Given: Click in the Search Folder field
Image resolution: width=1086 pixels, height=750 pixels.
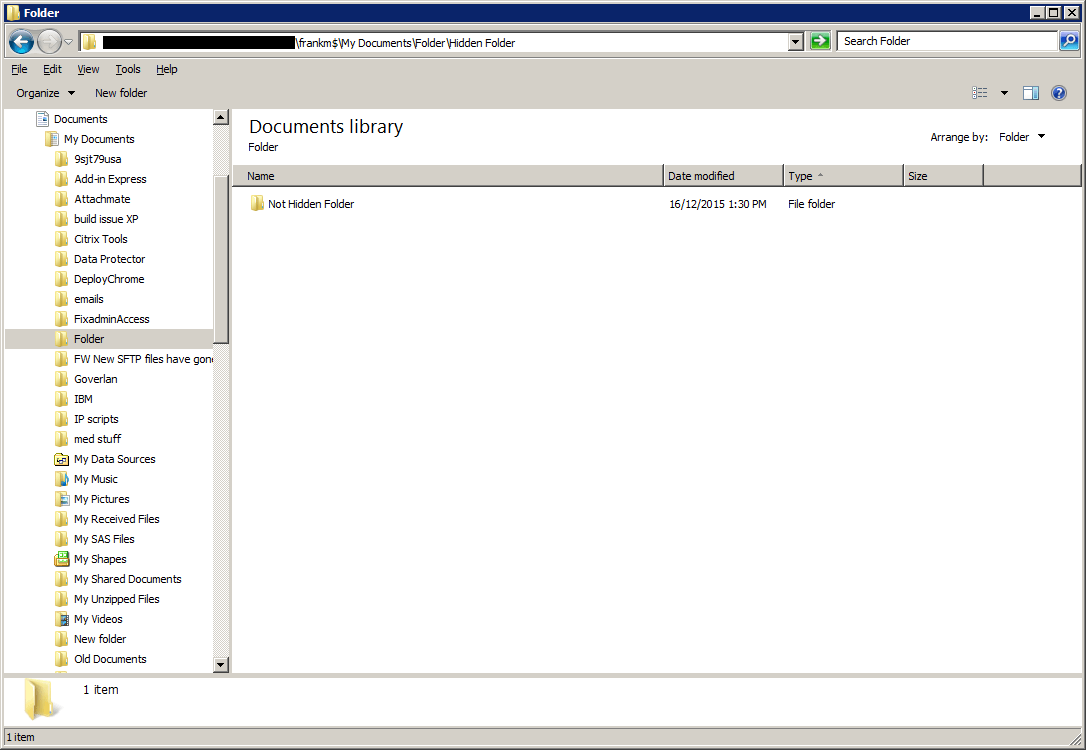Looking at the screenshot, I should [945, 41].
